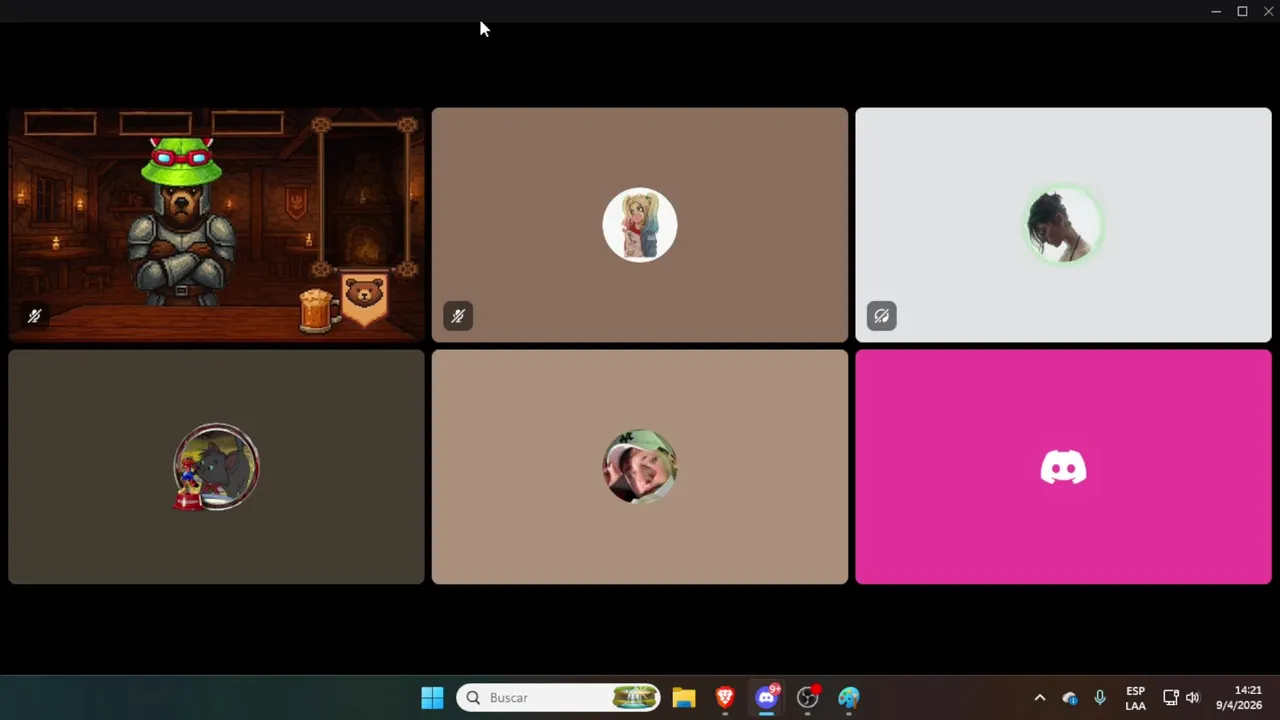Select the dark-haired avatar with green ring
Image resolution: width=1280 pixels, height=720 pixels.
tap(1063, 225)
